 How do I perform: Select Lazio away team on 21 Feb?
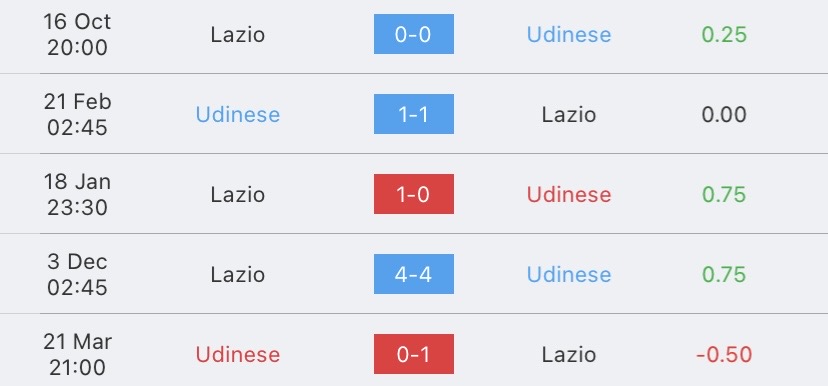point(569,115)
